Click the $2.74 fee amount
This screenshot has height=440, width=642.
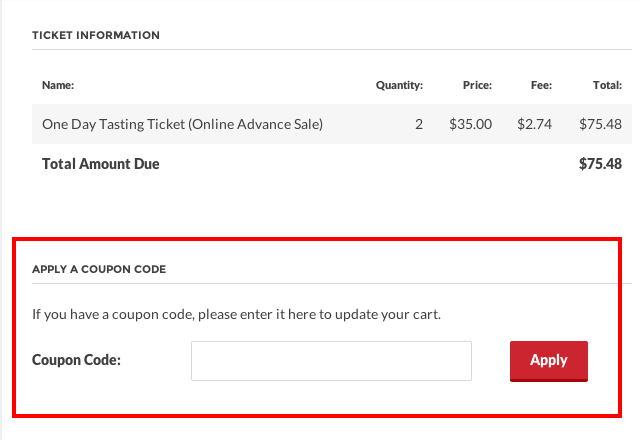pos(534,124)
